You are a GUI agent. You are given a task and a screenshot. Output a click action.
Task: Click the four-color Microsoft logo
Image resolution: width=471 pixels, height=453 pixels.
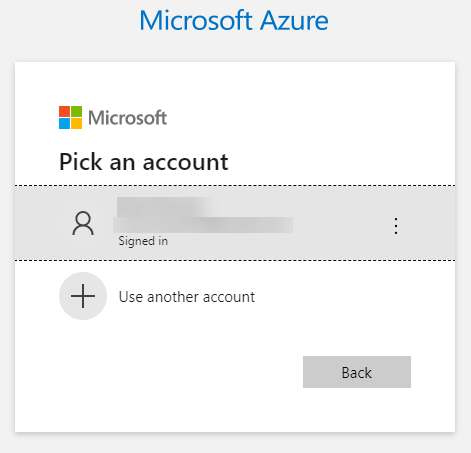click(x=70, y=117)
